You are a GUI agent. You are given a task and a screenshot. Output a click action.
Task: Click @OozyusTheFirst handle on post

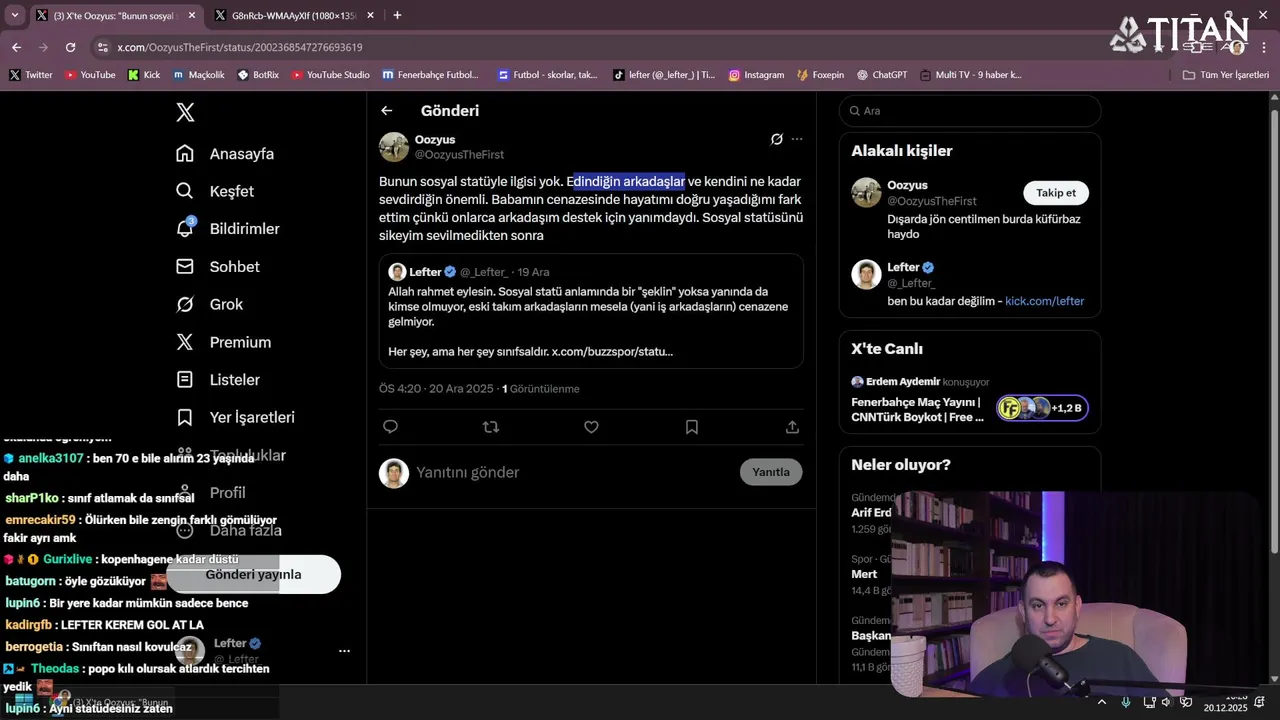click(x=459, y=155)
